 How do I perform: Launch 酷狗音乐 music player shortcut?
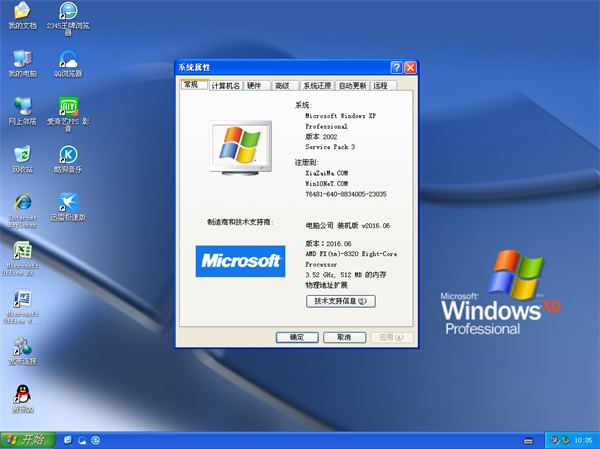pyautogui.click(x=68, y=154)
